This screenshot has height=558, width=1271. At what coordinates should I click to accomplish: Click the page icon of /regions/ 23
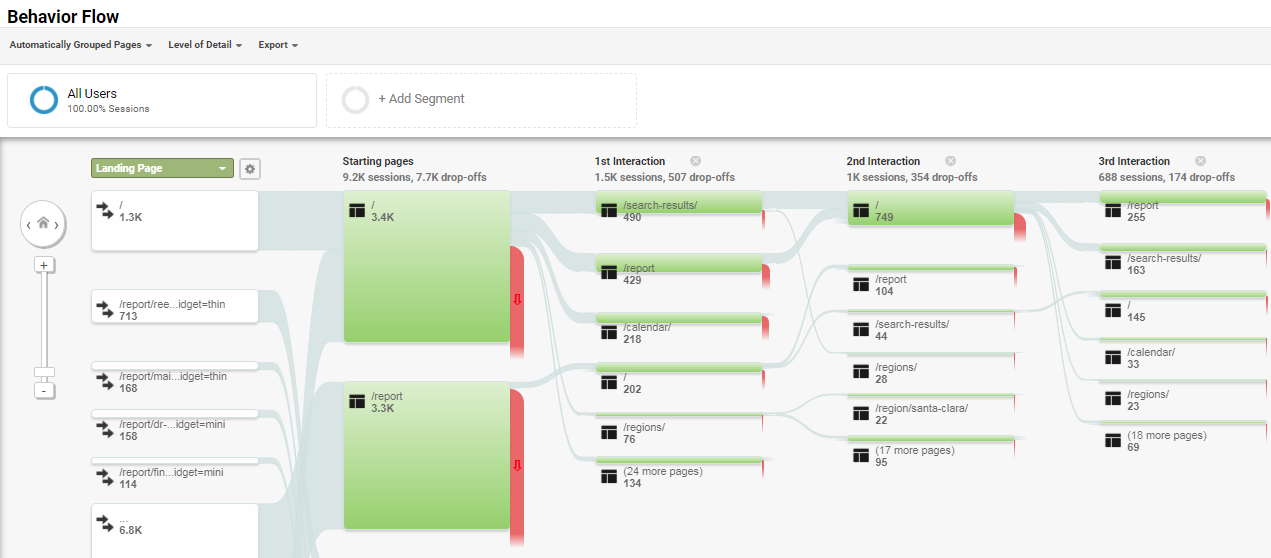pos(1112,399)
